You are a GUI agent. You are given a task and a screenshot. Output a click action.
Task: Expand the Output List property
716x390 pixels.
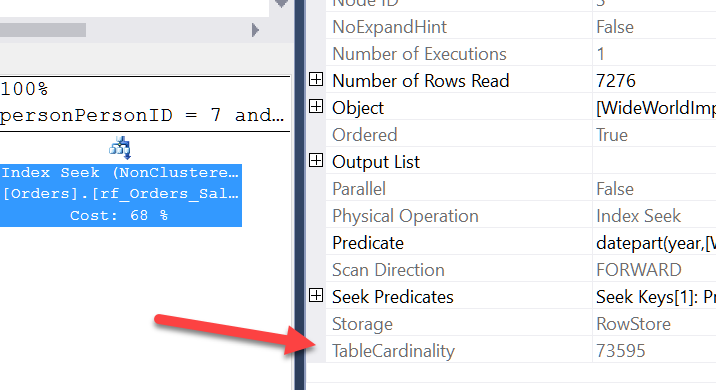[316, 160]
